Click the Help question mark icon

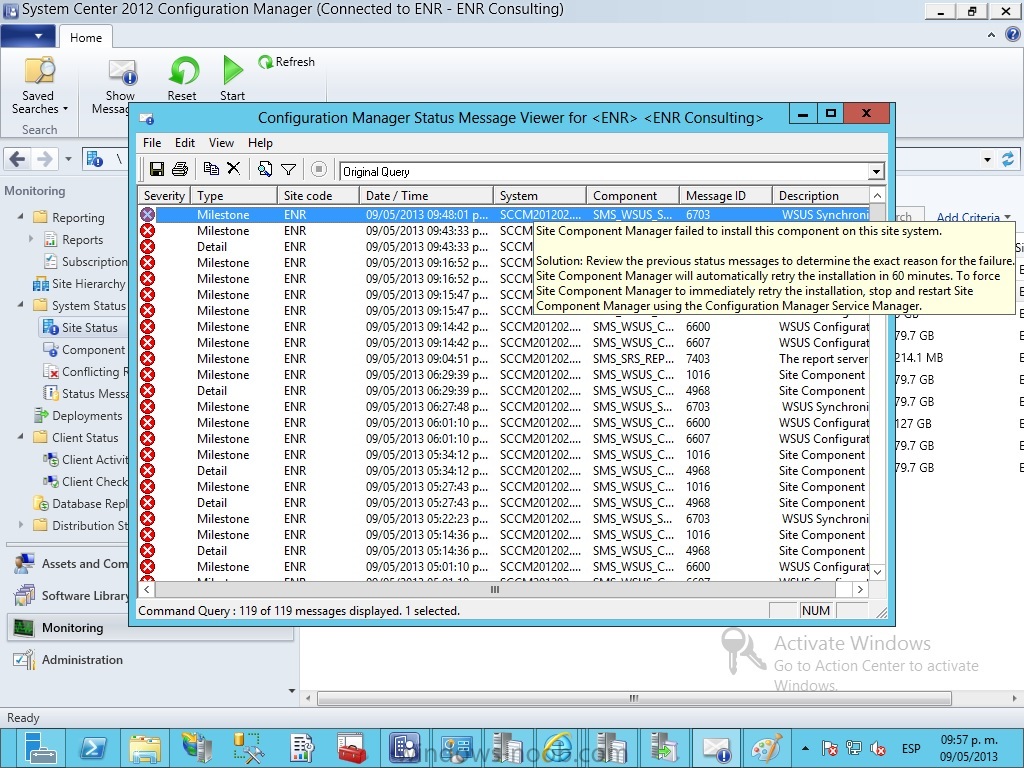[x=1013, y=35]
